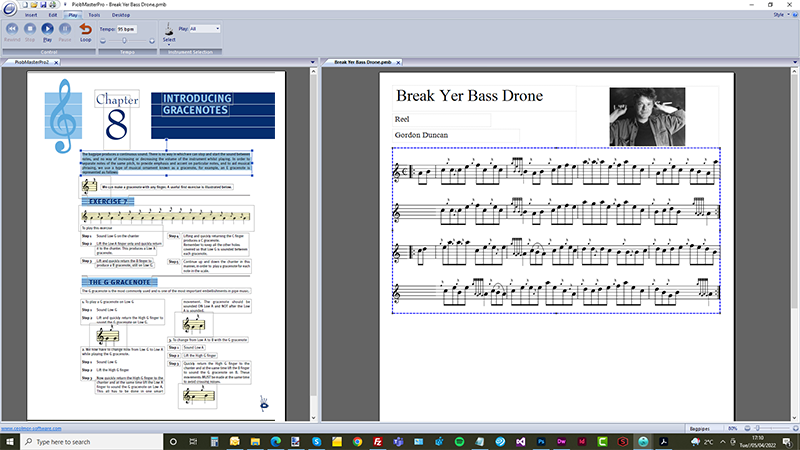Click the Rewind playback button

click(12, 32)
